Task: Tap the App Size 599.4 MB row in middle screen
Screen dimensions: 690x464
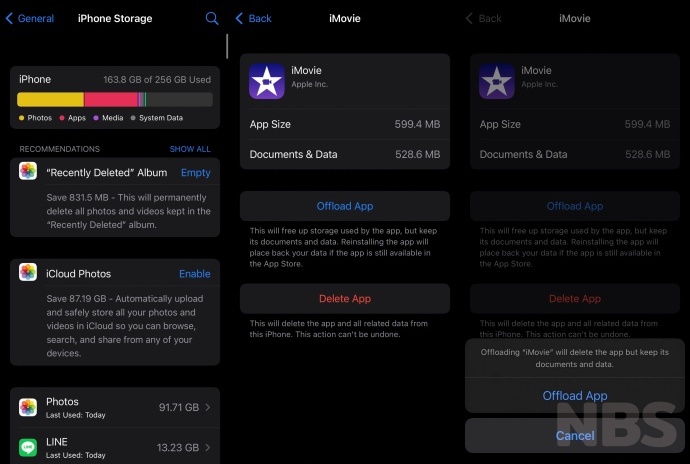Action: (345, 124)
